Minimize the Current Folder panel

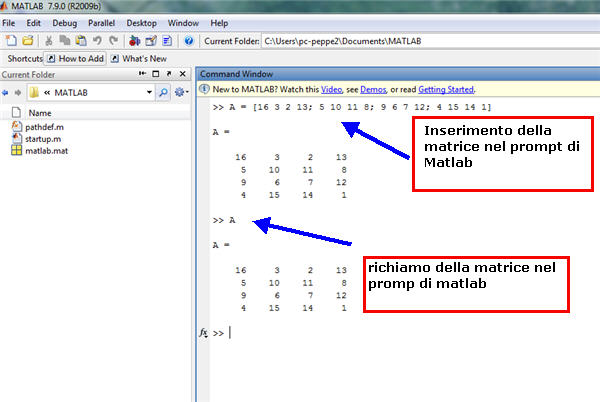coord(142,73)
